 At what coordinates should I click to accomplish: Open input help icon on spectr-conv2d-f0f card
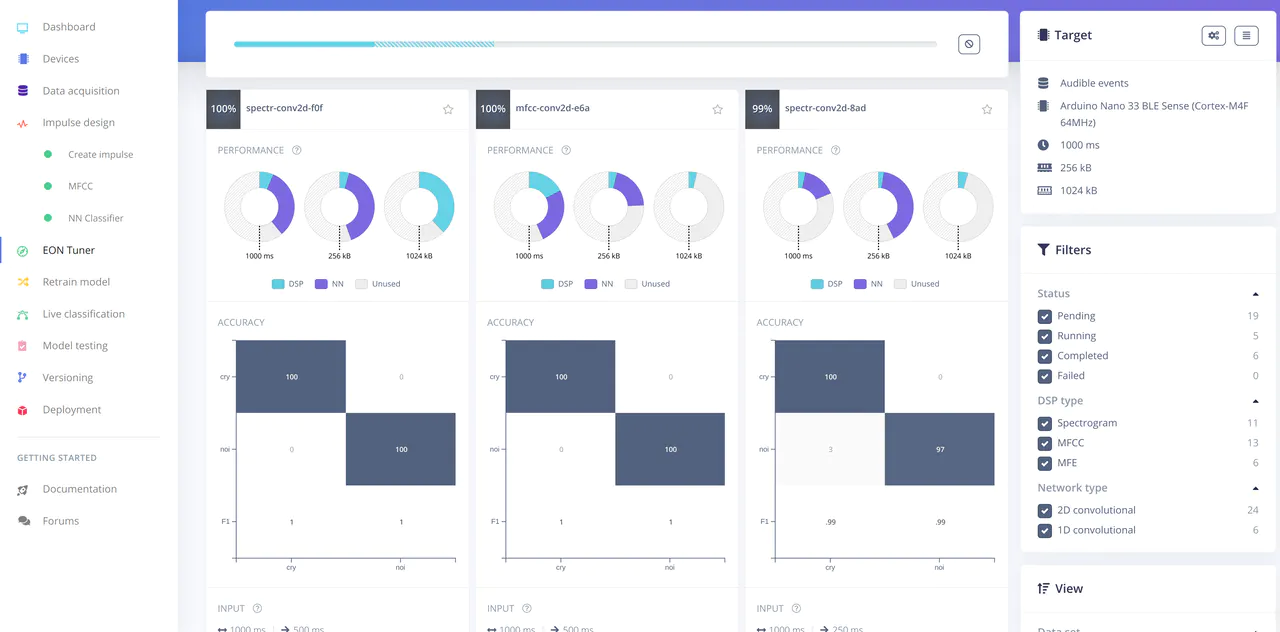point(257,608)
